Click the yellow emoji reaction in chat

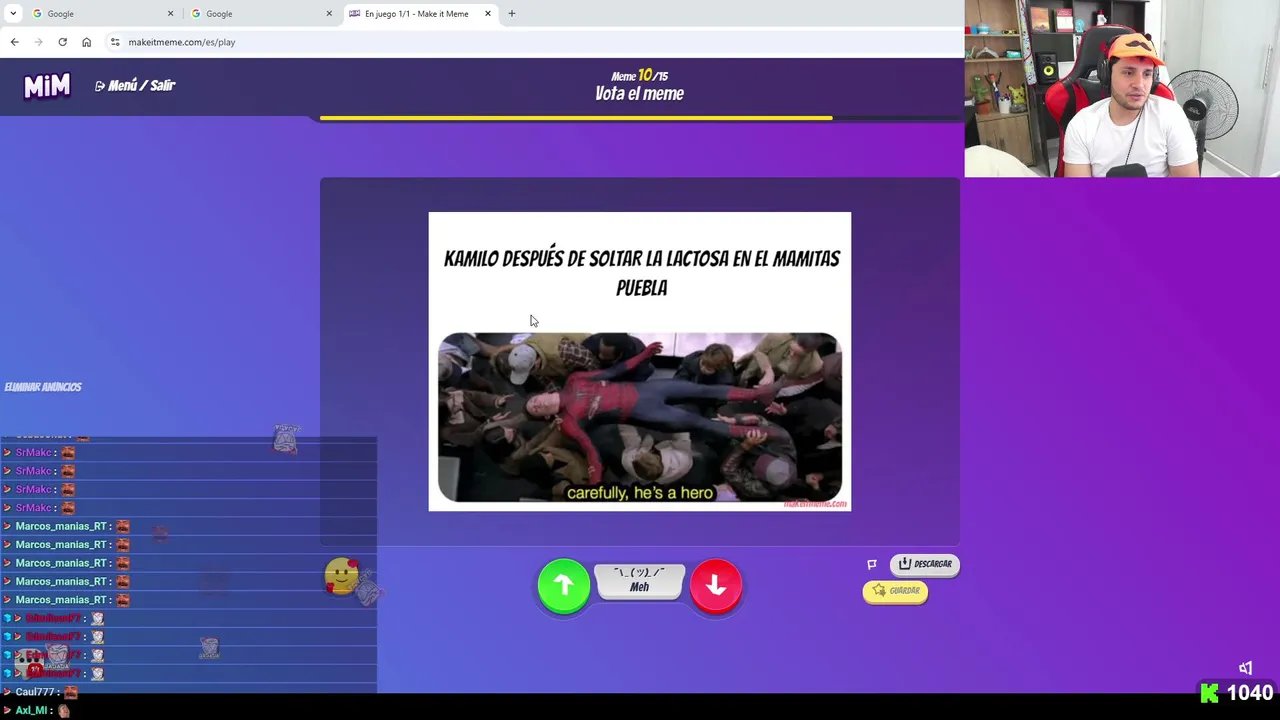click(x=341, y=577)
